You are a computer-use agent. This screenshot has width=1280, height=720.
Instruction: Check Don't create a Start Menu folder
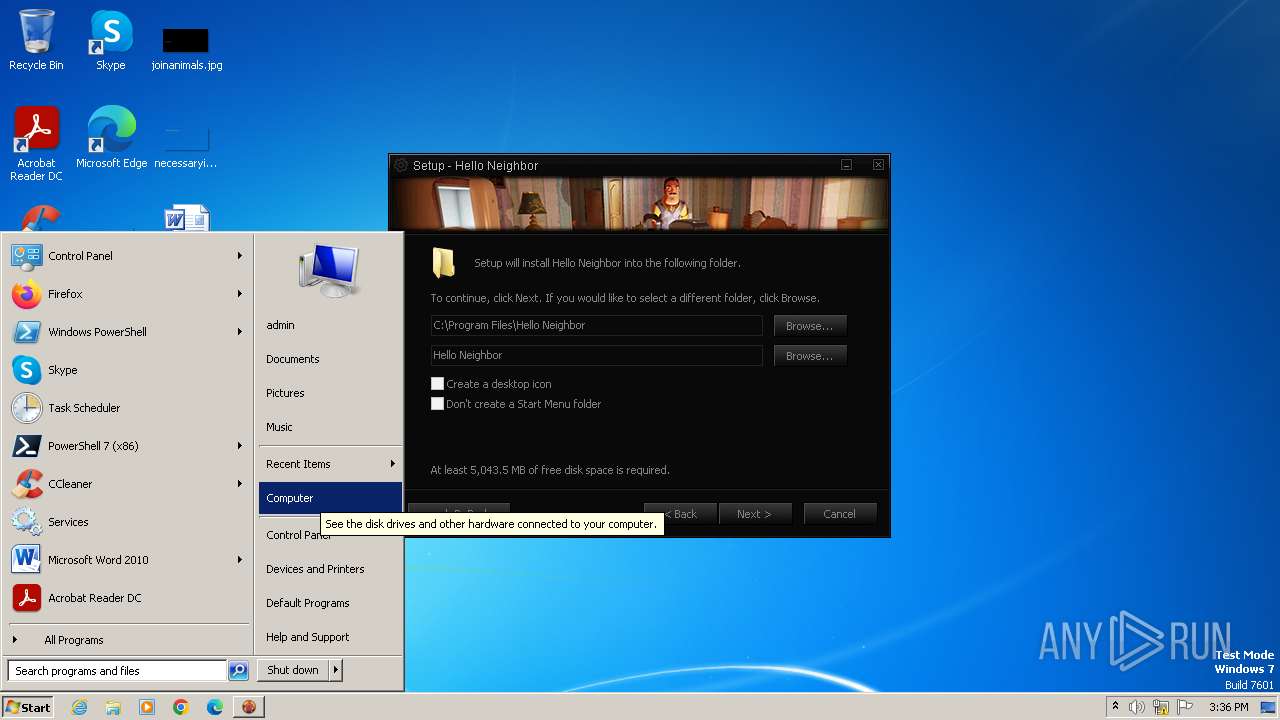[437, 404]
